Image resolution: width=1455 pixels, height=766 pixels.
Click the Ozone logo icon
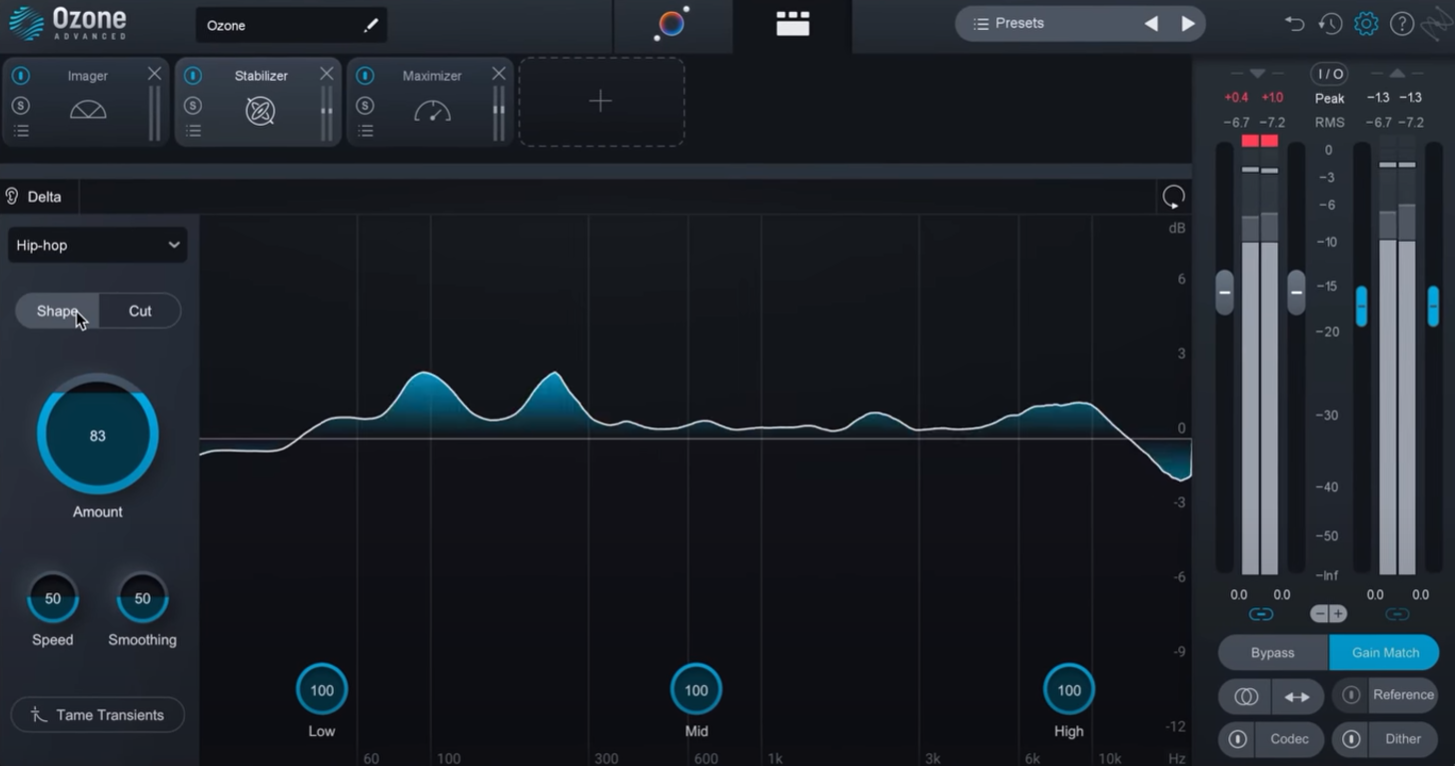(26, 24)
